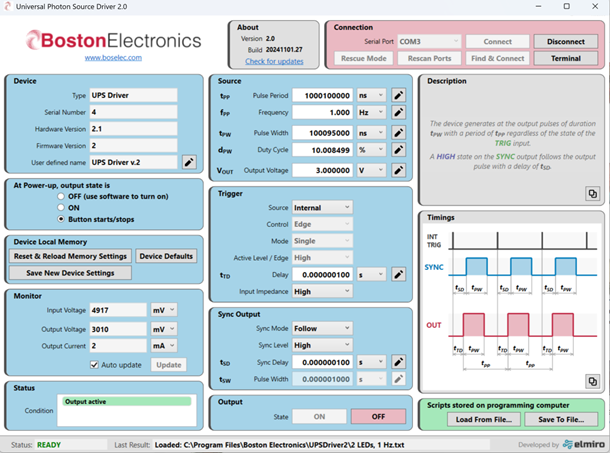Click the elmiro developer logo
The image size is (610, 453).
(x=584, y=444)
